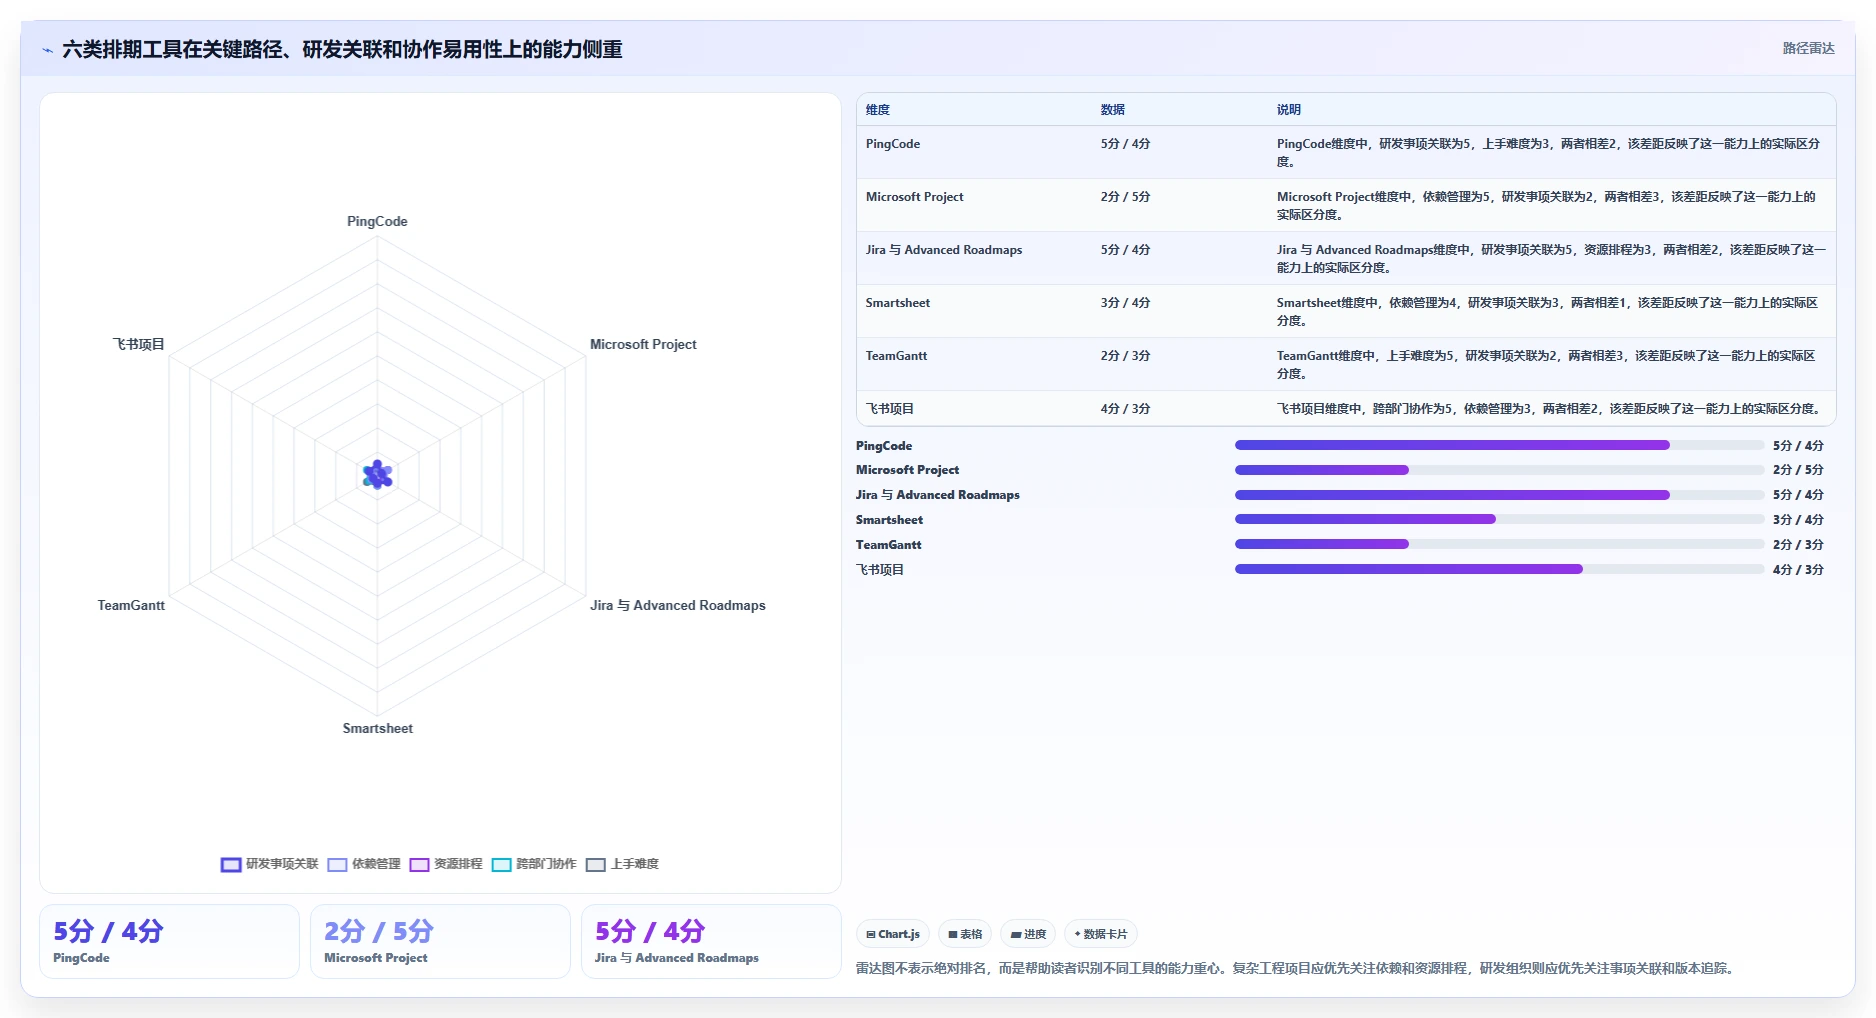This screenshot has width=1876, height=1018.
Task: Toggle the 资源排程 legend item
Action: pos(446,864)
